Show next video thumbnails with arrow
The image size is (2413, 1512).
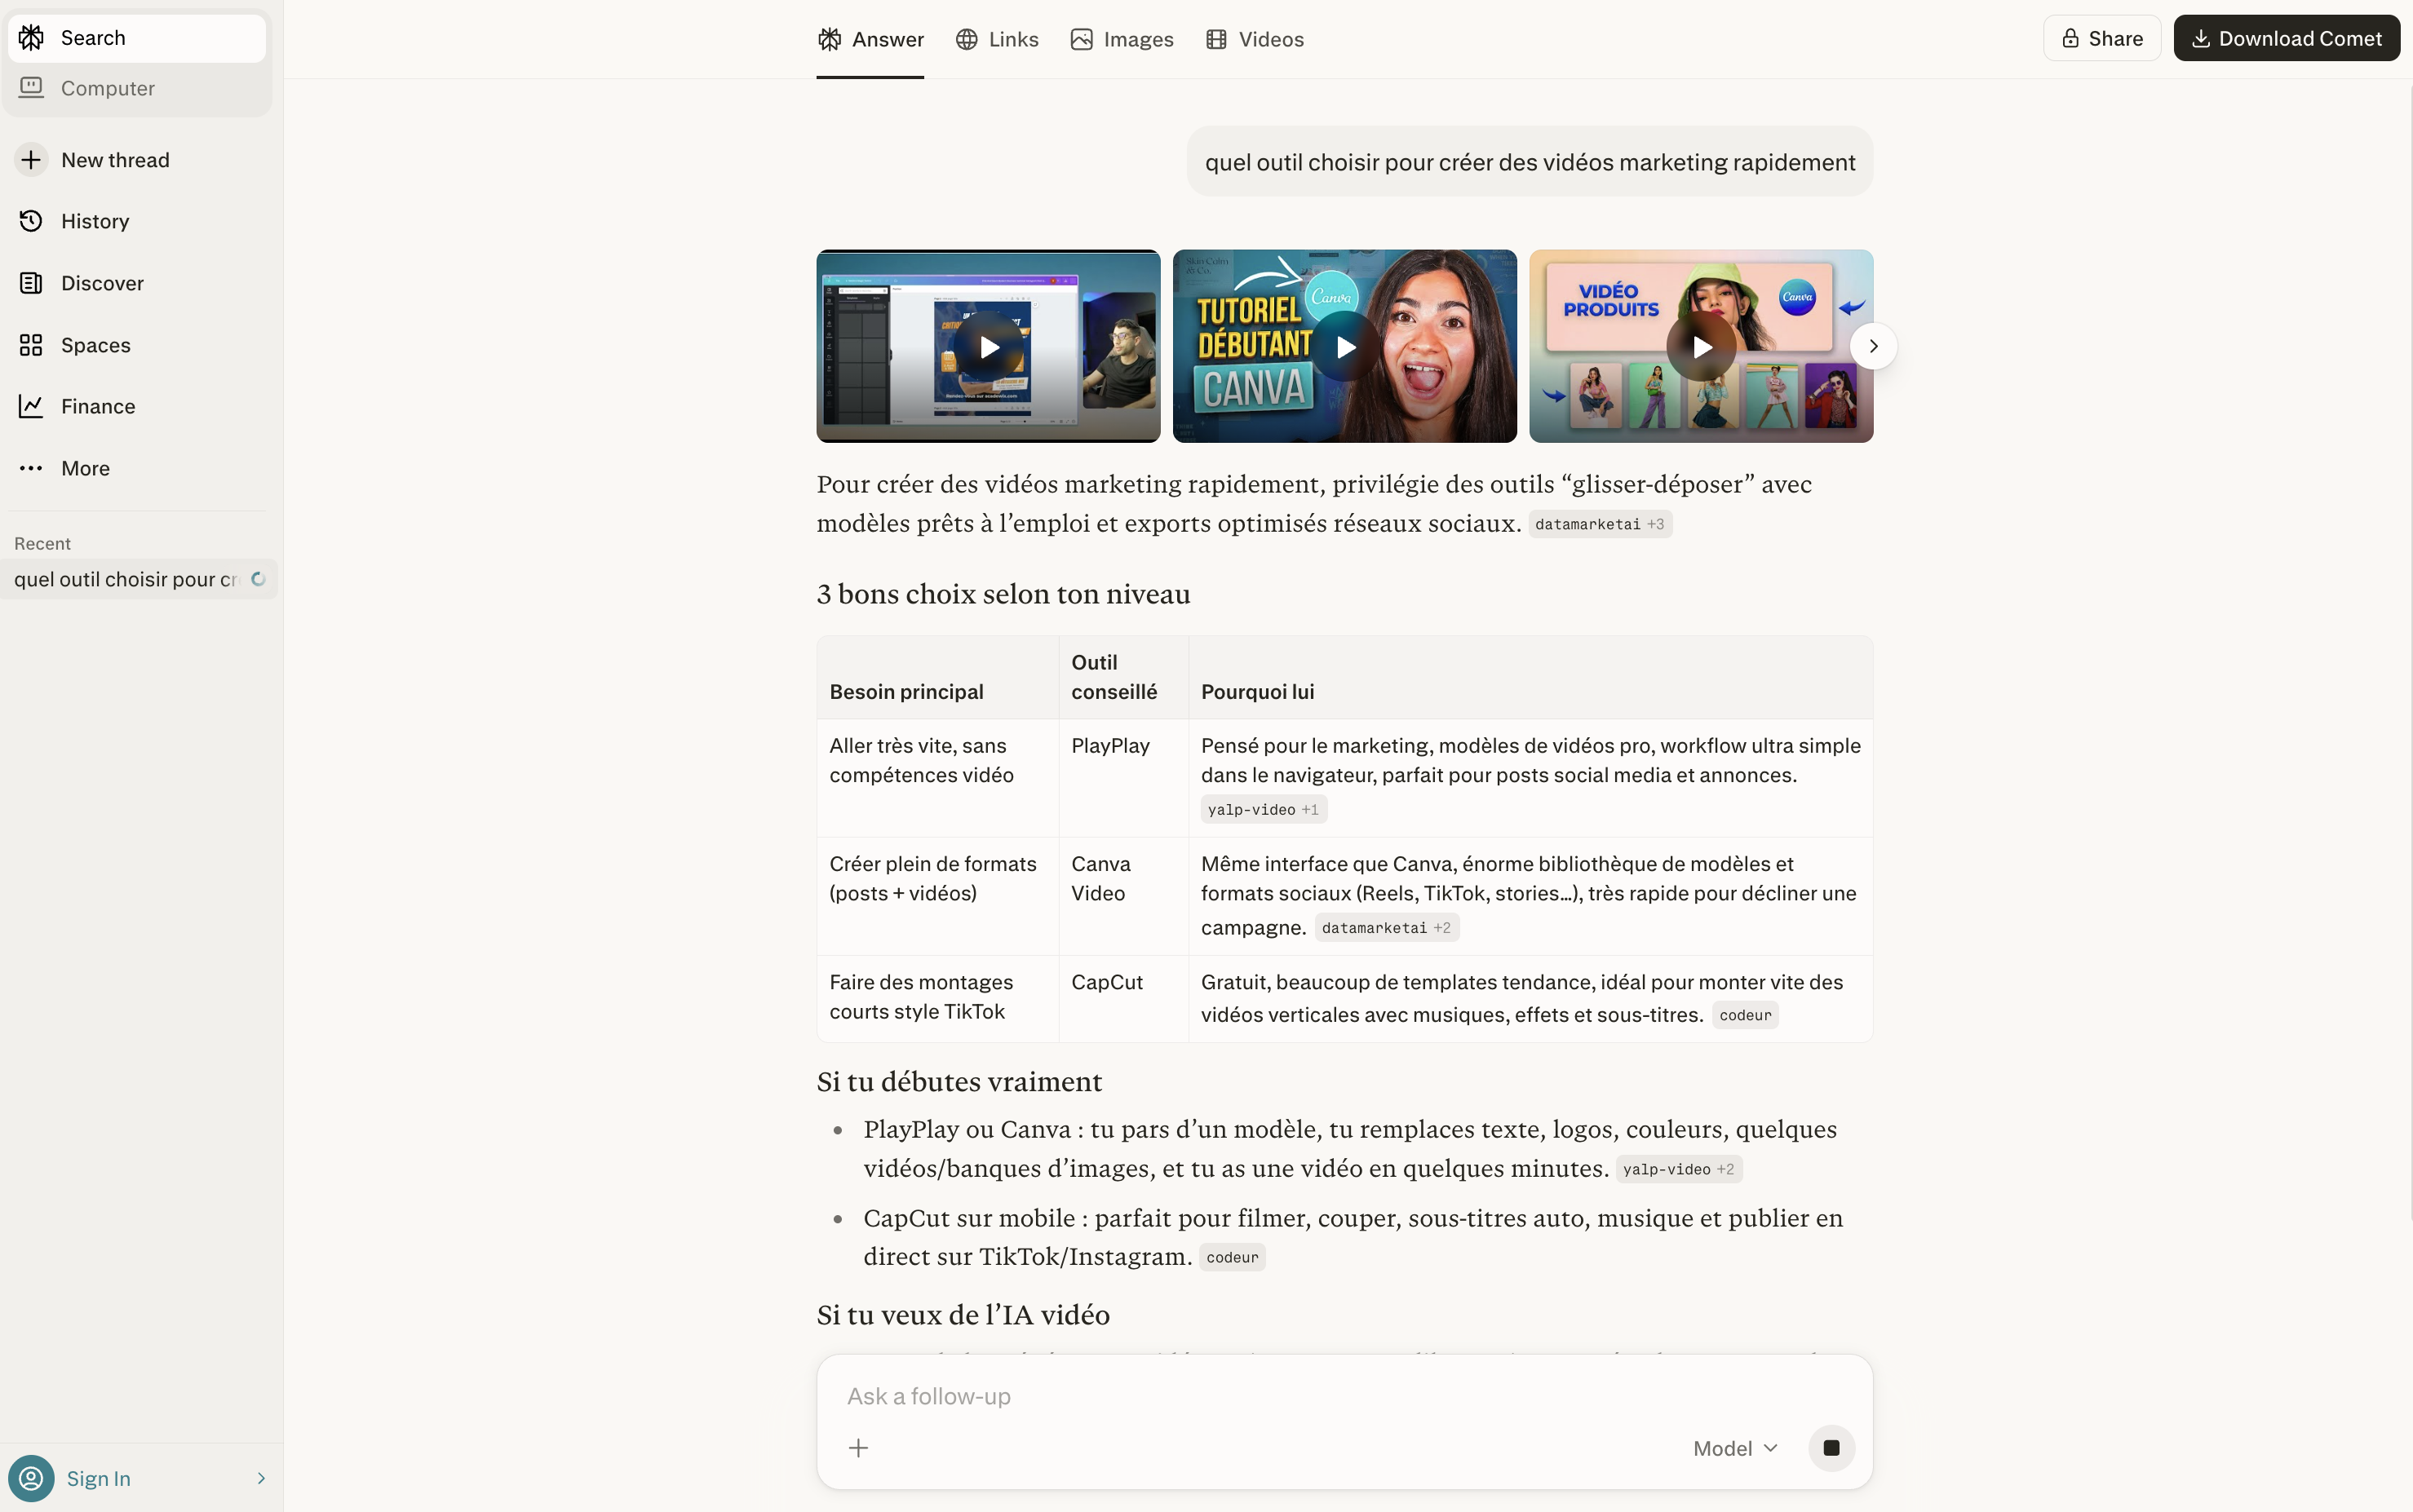(x=1873, y=346)
